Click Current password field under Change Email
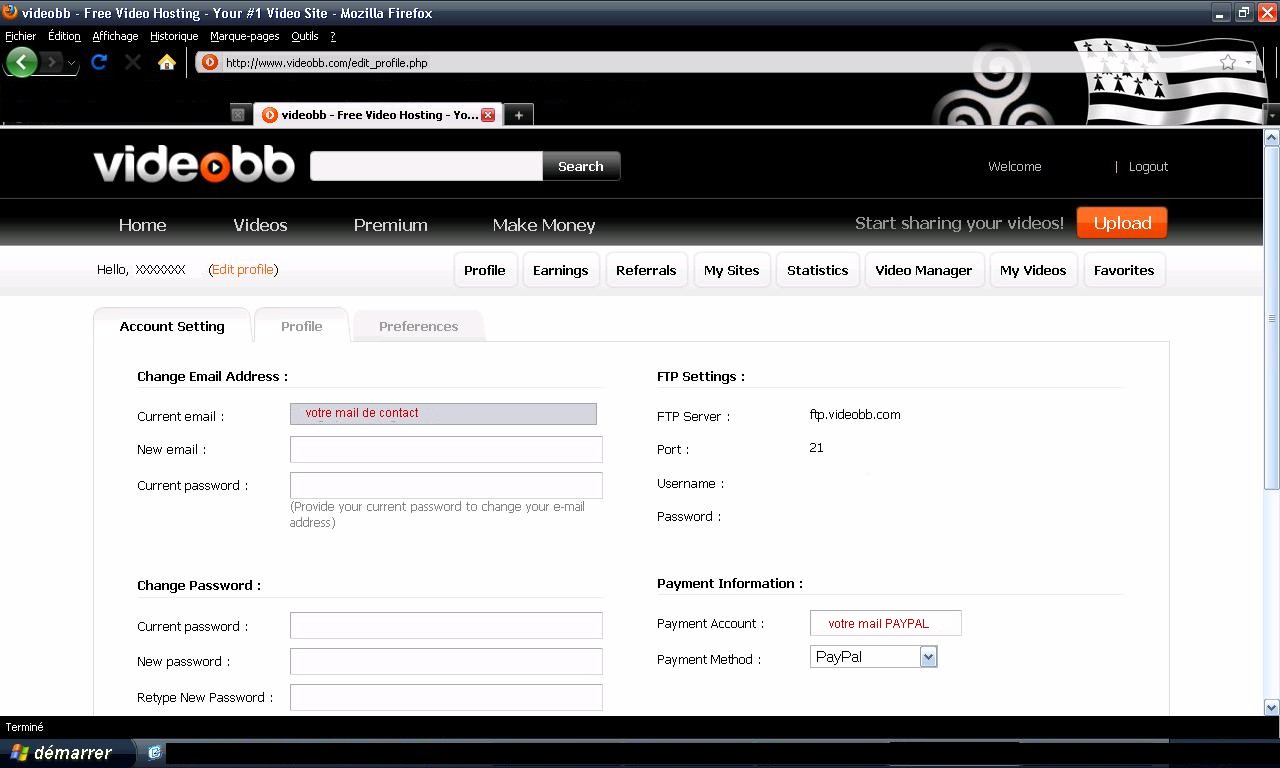This screenshot has width=1280, height=768. 446,485
